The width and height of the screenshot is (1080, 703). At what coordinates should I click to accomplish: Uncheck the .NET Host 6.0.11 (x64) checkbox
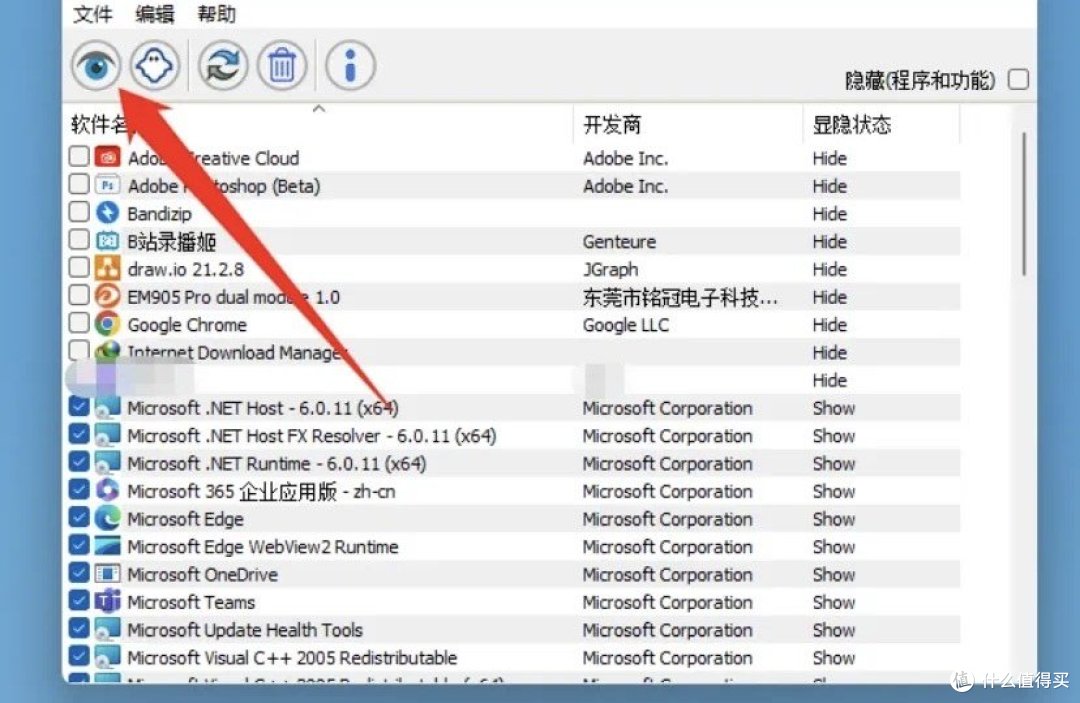click(79, 406)
